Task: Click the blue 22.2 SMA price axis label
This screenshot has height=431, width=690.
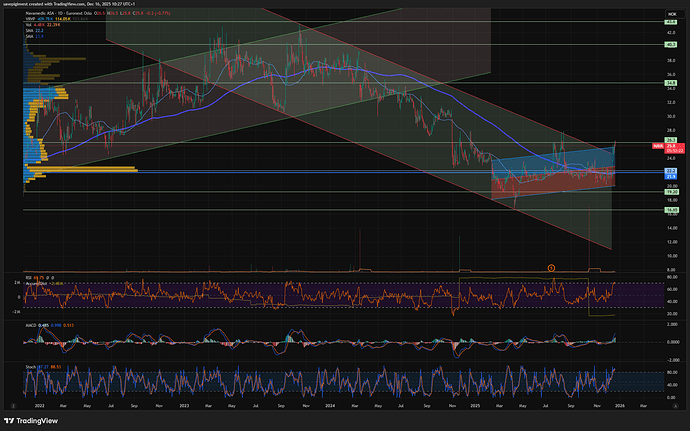Action: click(672, 171)
